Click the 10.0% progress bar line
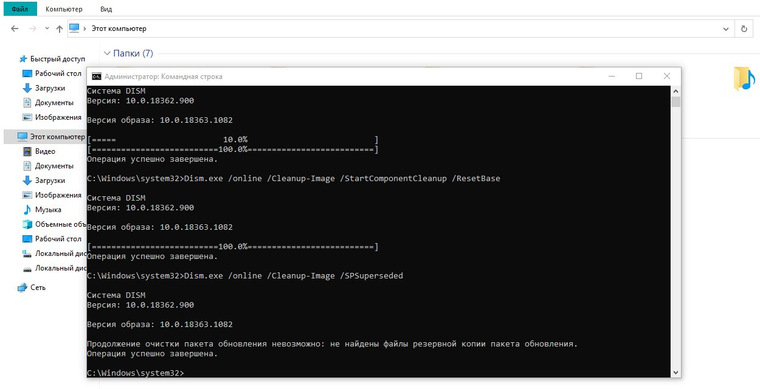760x389 pixels. click(x=233, y=140)
